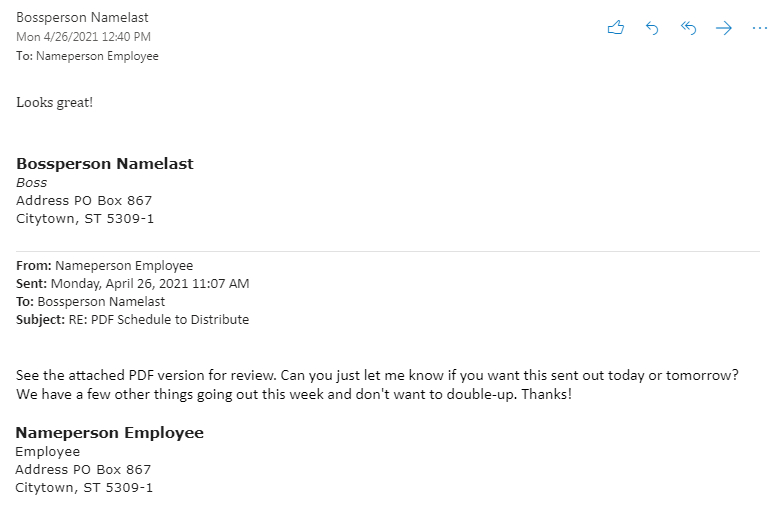
Task: Click bold signature name Bossperson Namelast
Action: pyautogui.click(x=105, y=163)
